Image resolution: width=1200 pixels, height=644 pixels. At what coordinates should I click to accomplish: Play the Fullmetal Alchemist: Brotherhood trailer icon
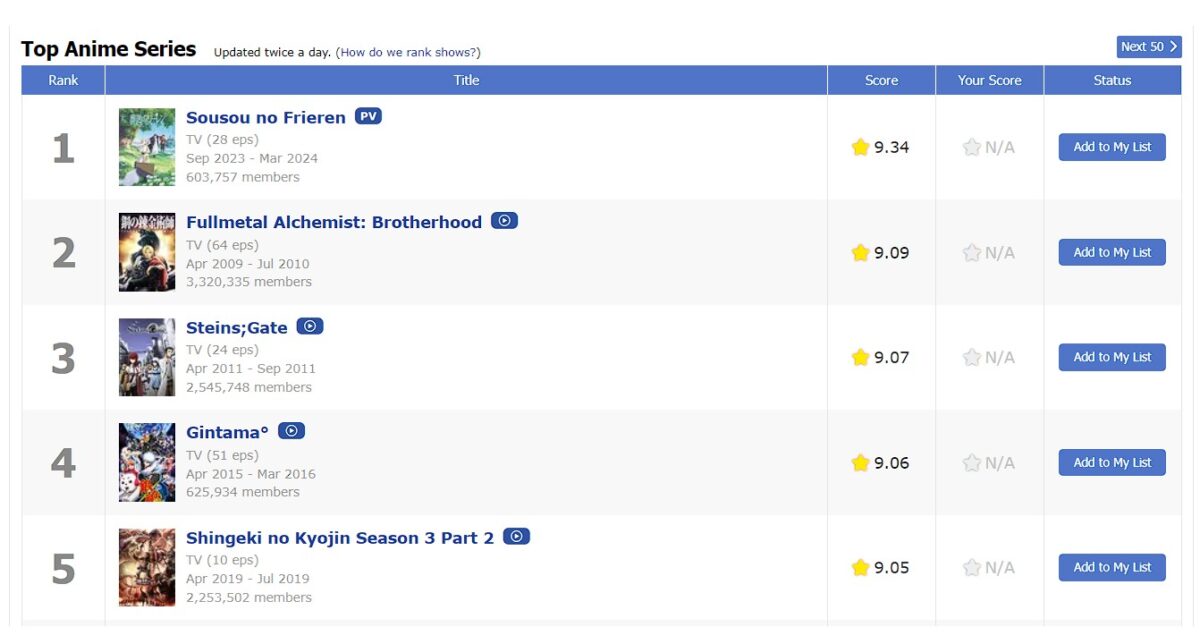(x=504, y=221)
